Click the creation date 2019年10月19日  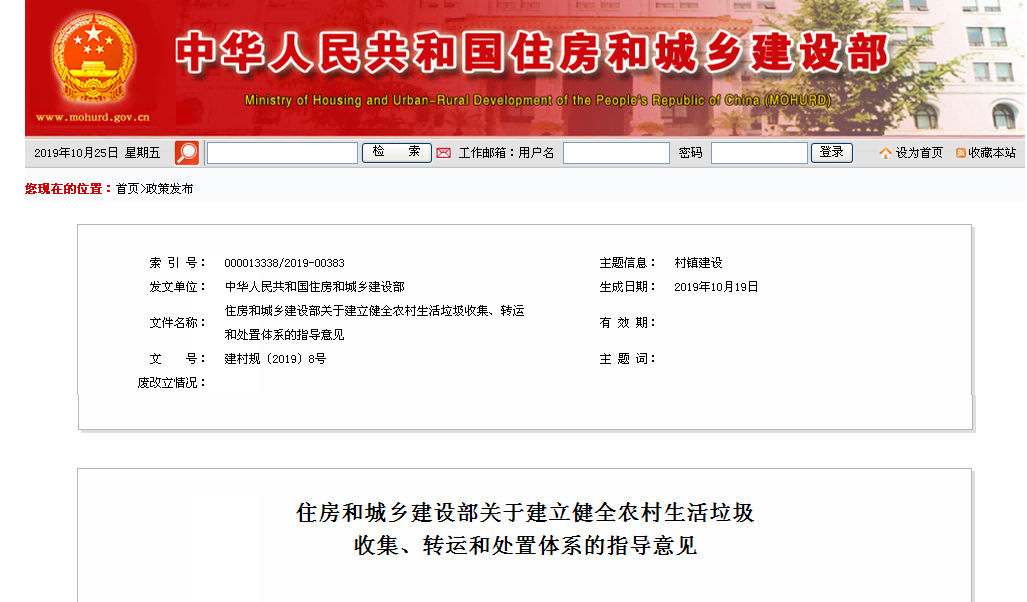pyautogui.click(x=716, y=286)
